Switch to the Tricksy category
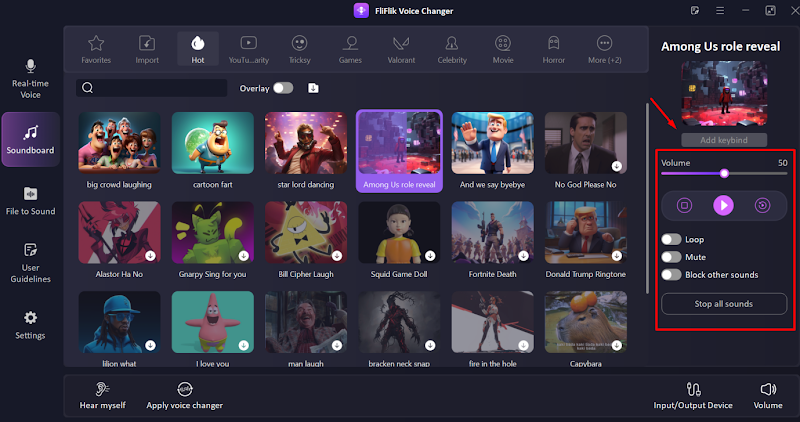 pyautogui.click(x=299, y=49)
